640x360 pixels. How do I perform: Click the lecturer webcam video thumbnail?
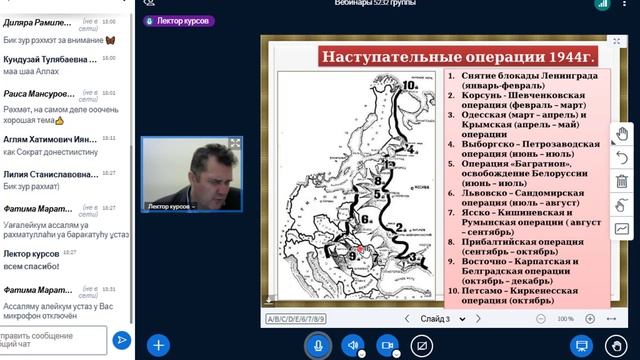(x=192, y=174)
